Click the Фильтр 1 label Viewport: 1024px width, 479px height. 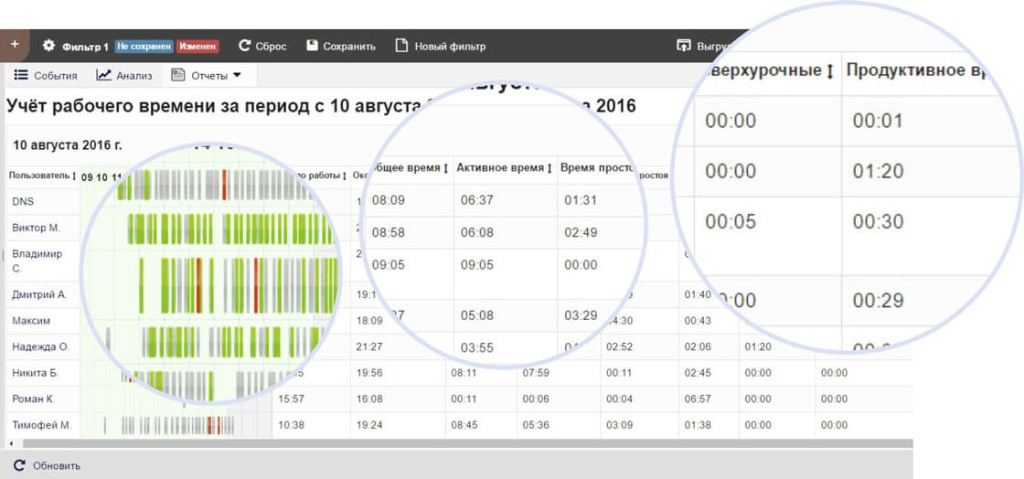tap(85, 46)
